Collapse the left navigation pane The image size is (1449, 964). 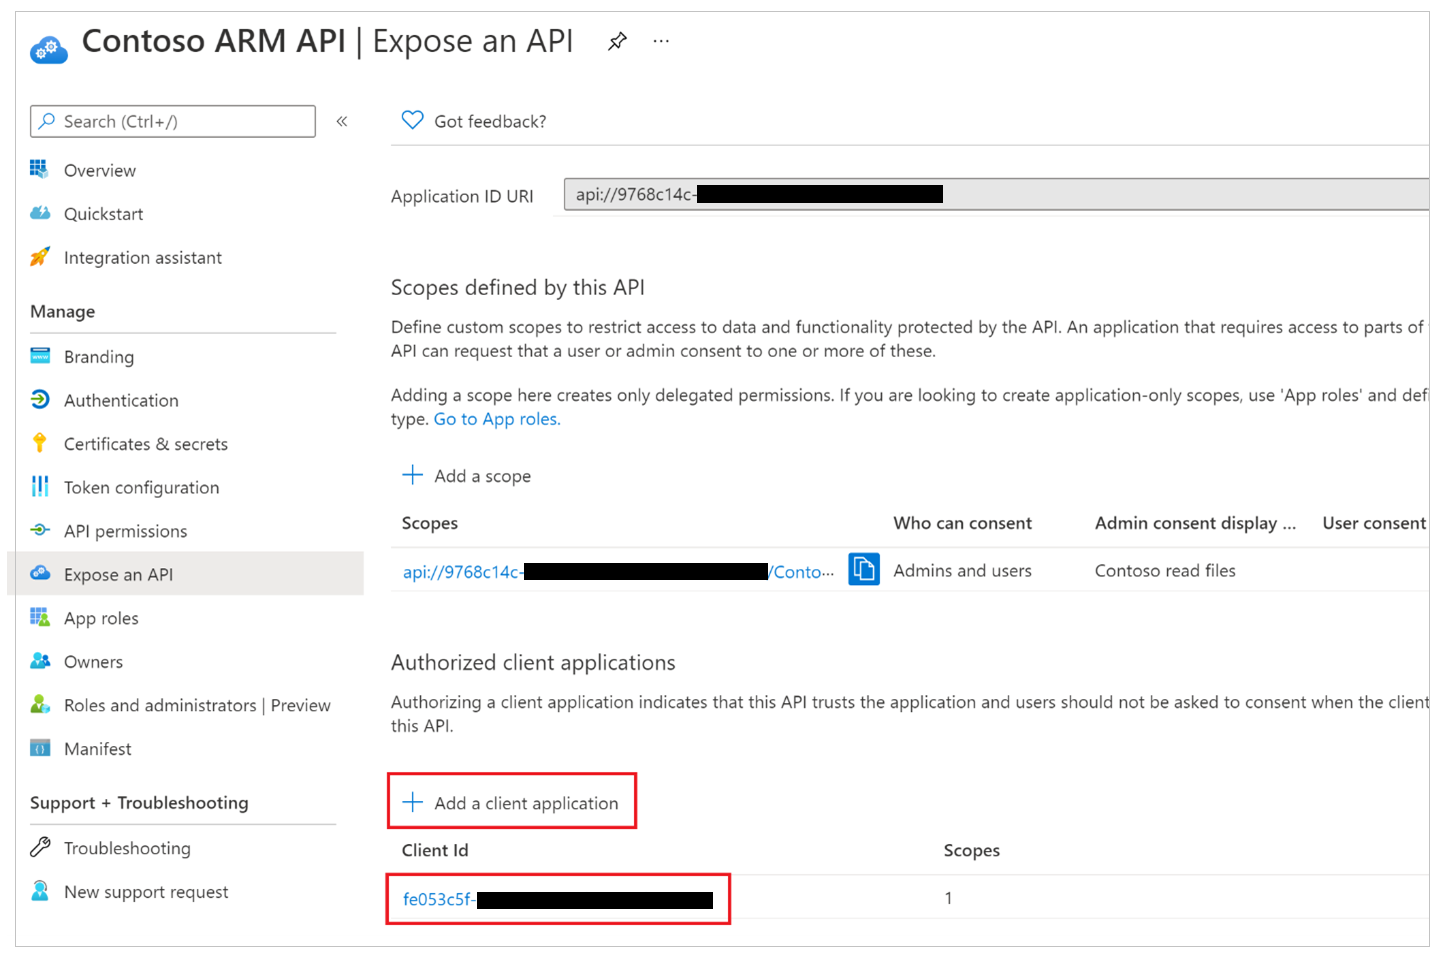click(341, 120)
